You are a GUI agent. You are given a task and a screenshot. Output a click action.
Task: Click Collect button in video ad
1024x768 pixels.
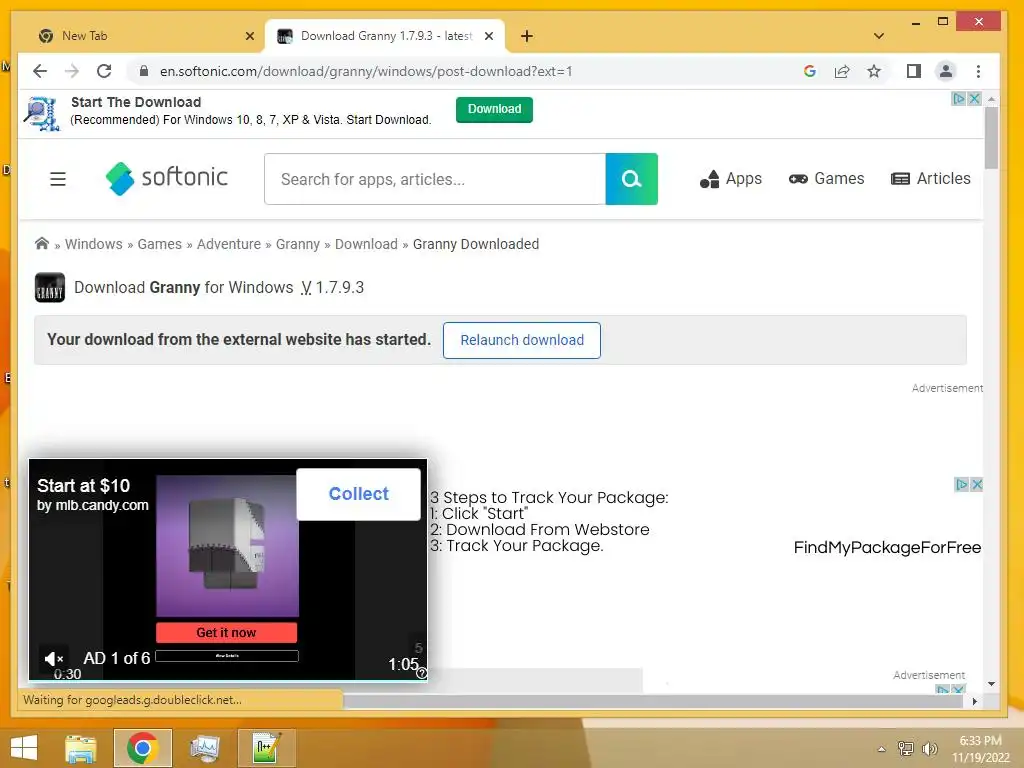[359, 494]
